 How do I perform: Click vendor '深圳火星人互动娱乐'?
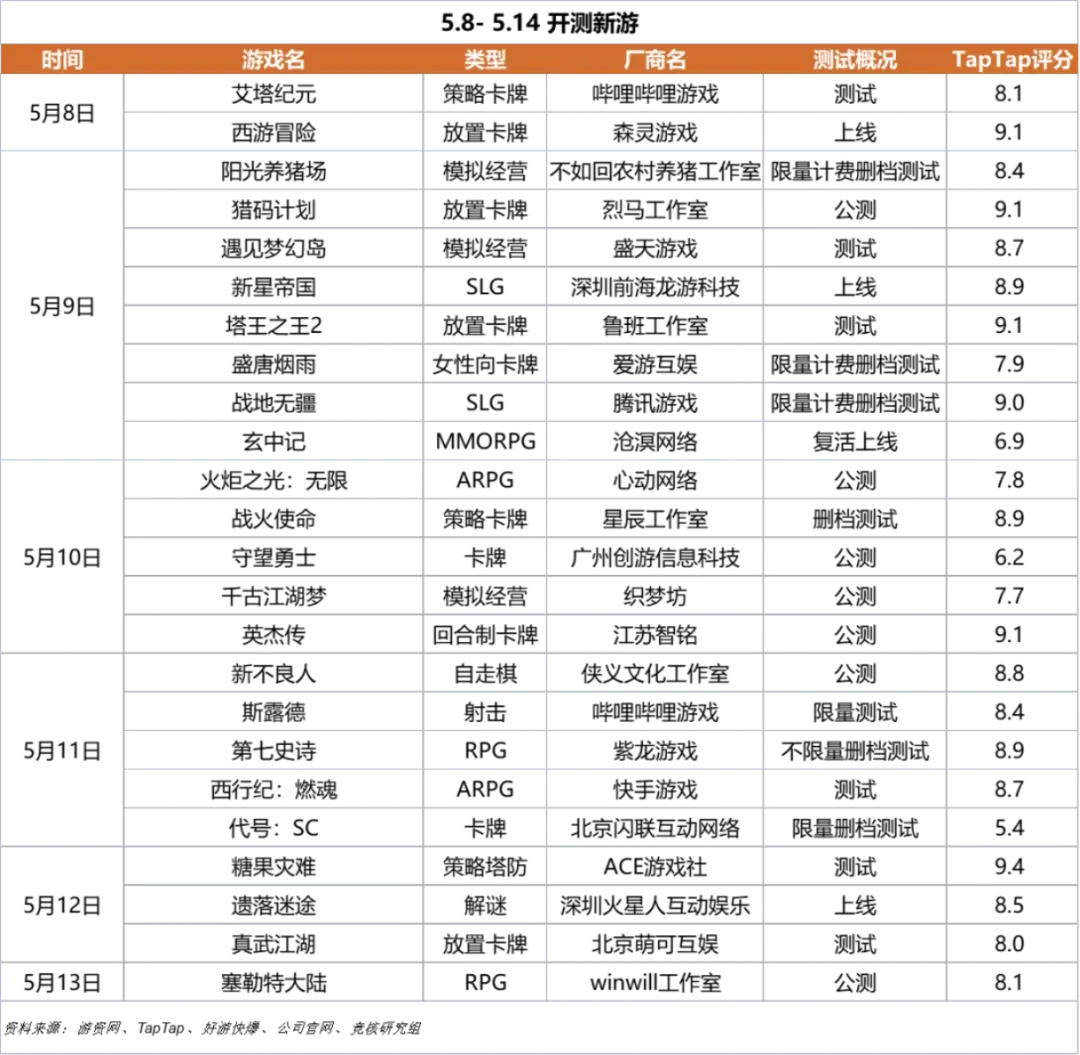point(655,905)
